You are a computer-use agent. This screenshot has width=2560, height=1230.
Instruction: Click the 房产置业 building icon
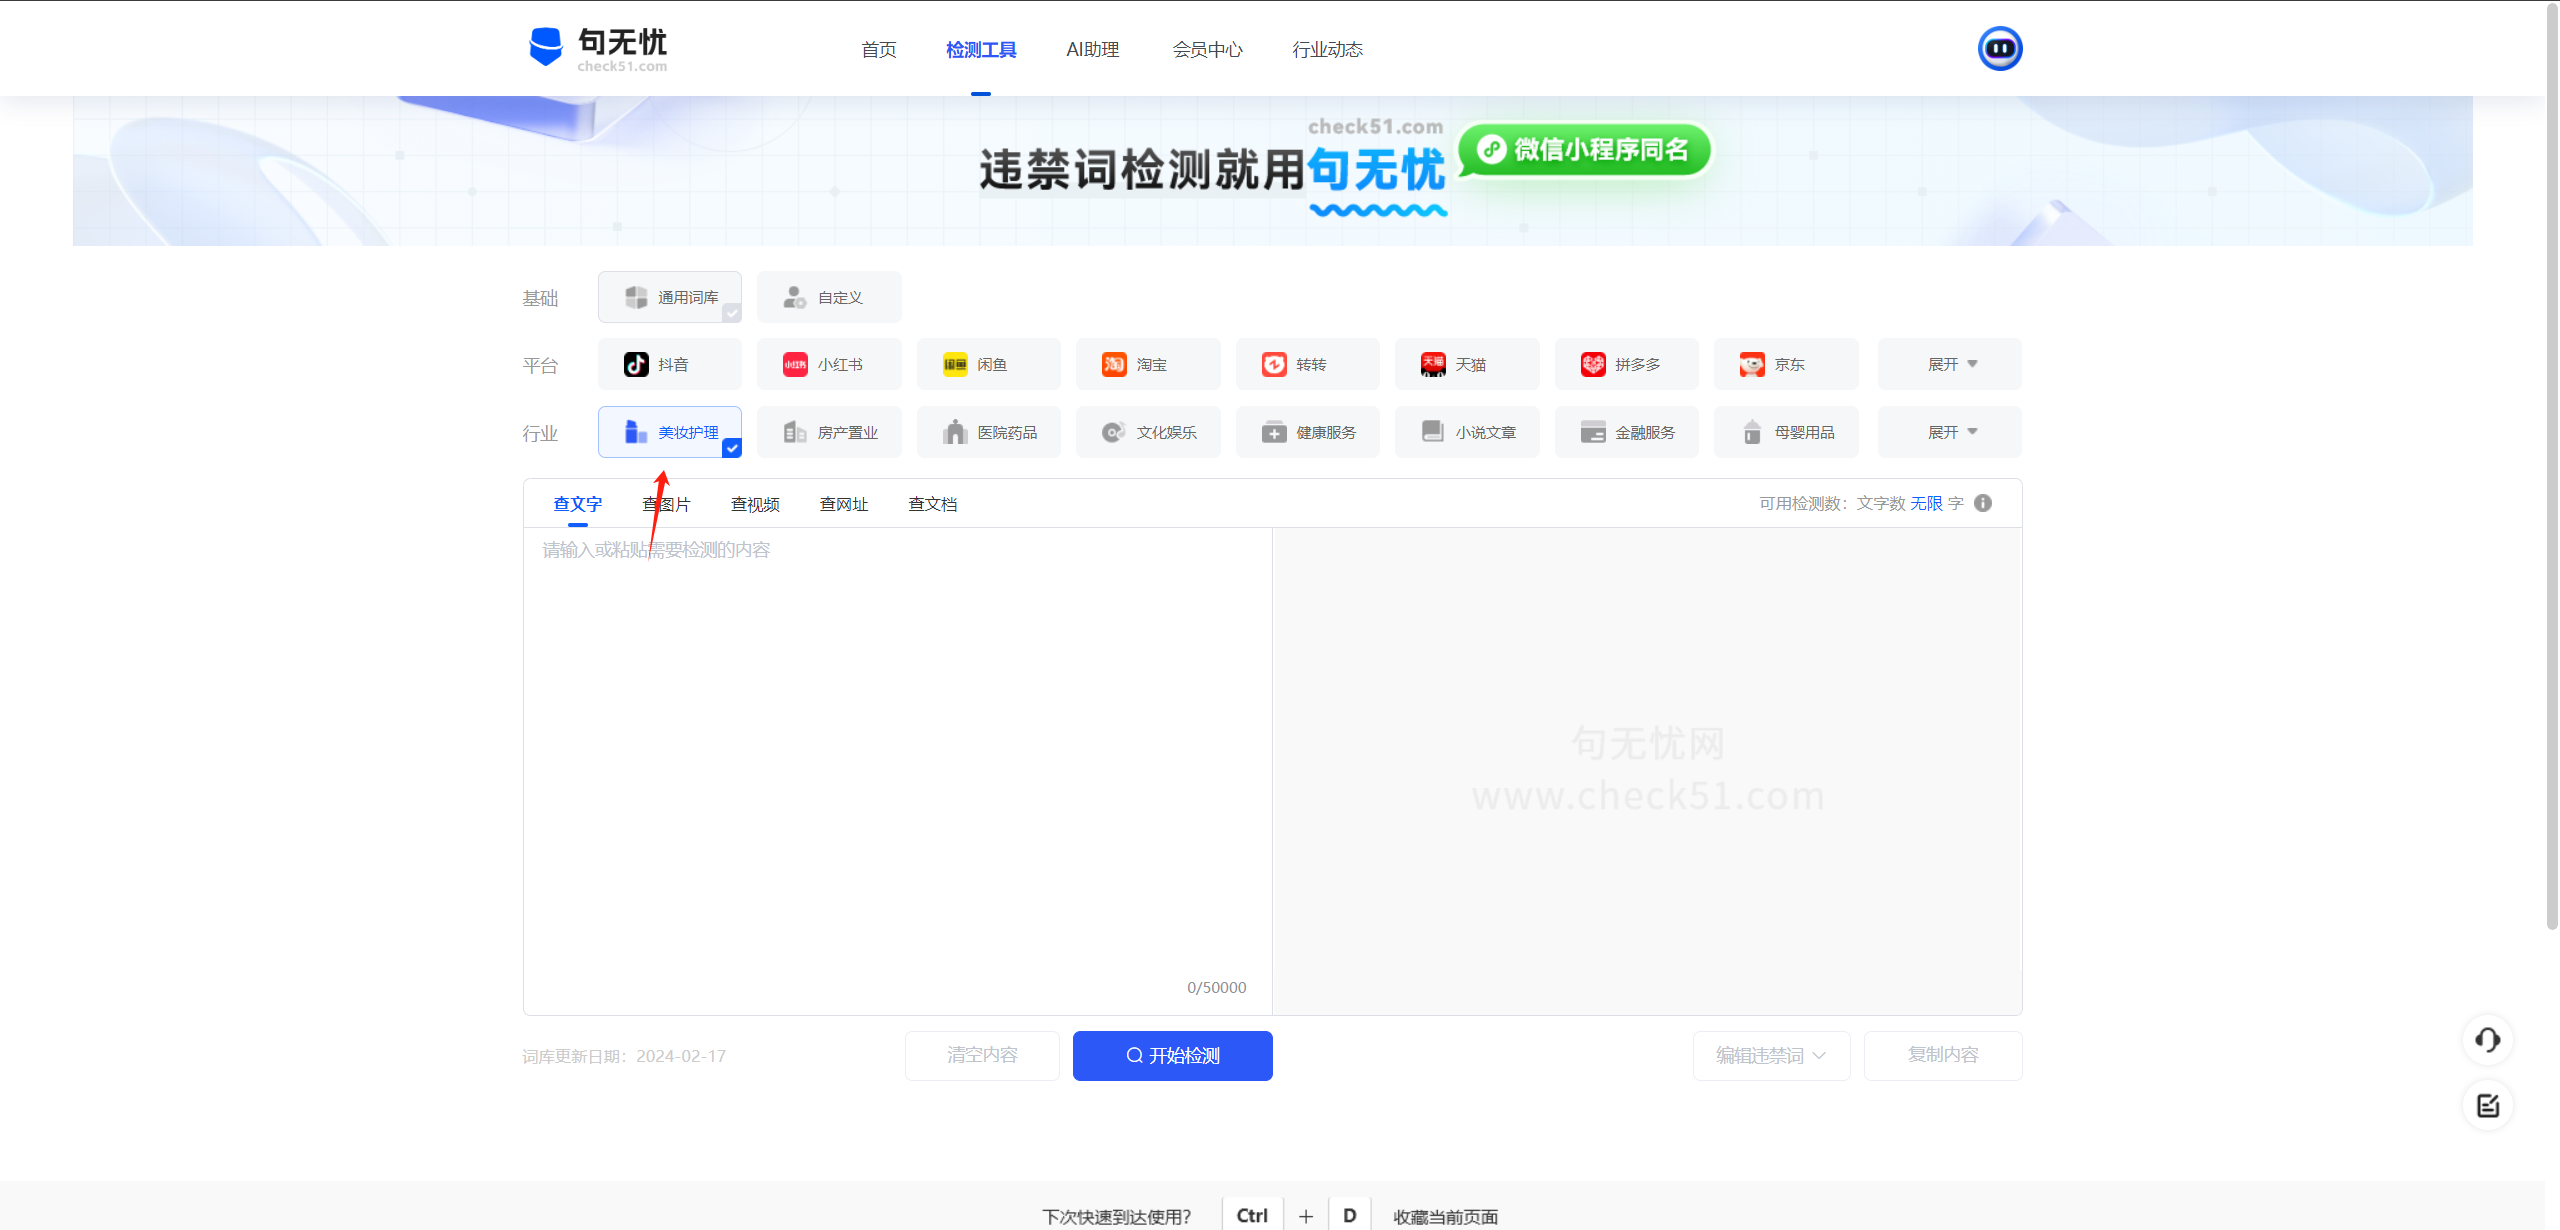tap(795, 432)
